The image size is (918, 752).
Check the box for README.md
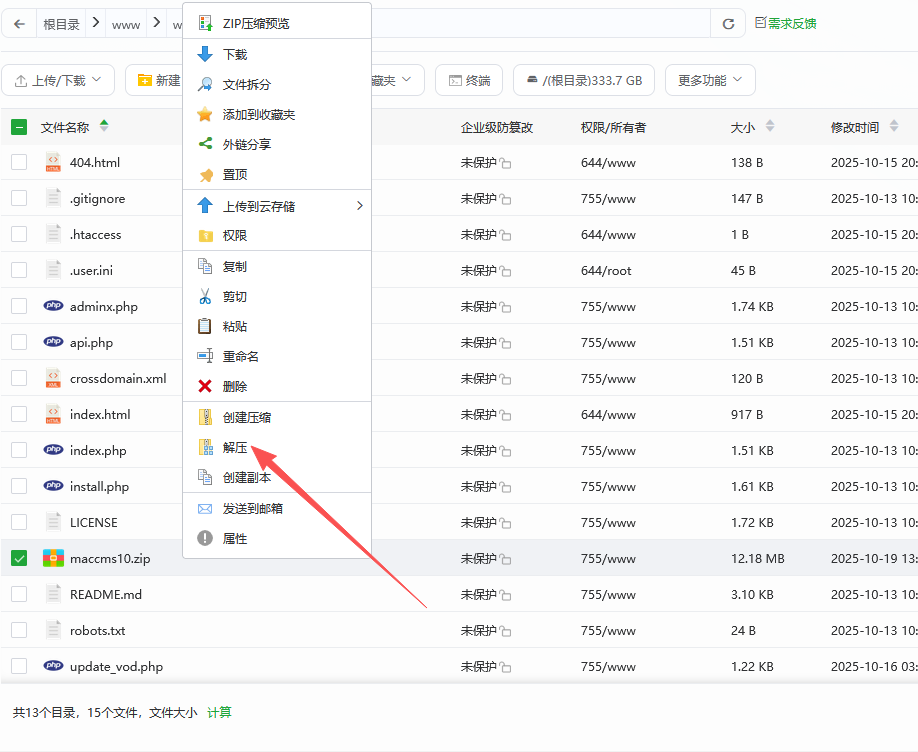[x=19, y=594]
